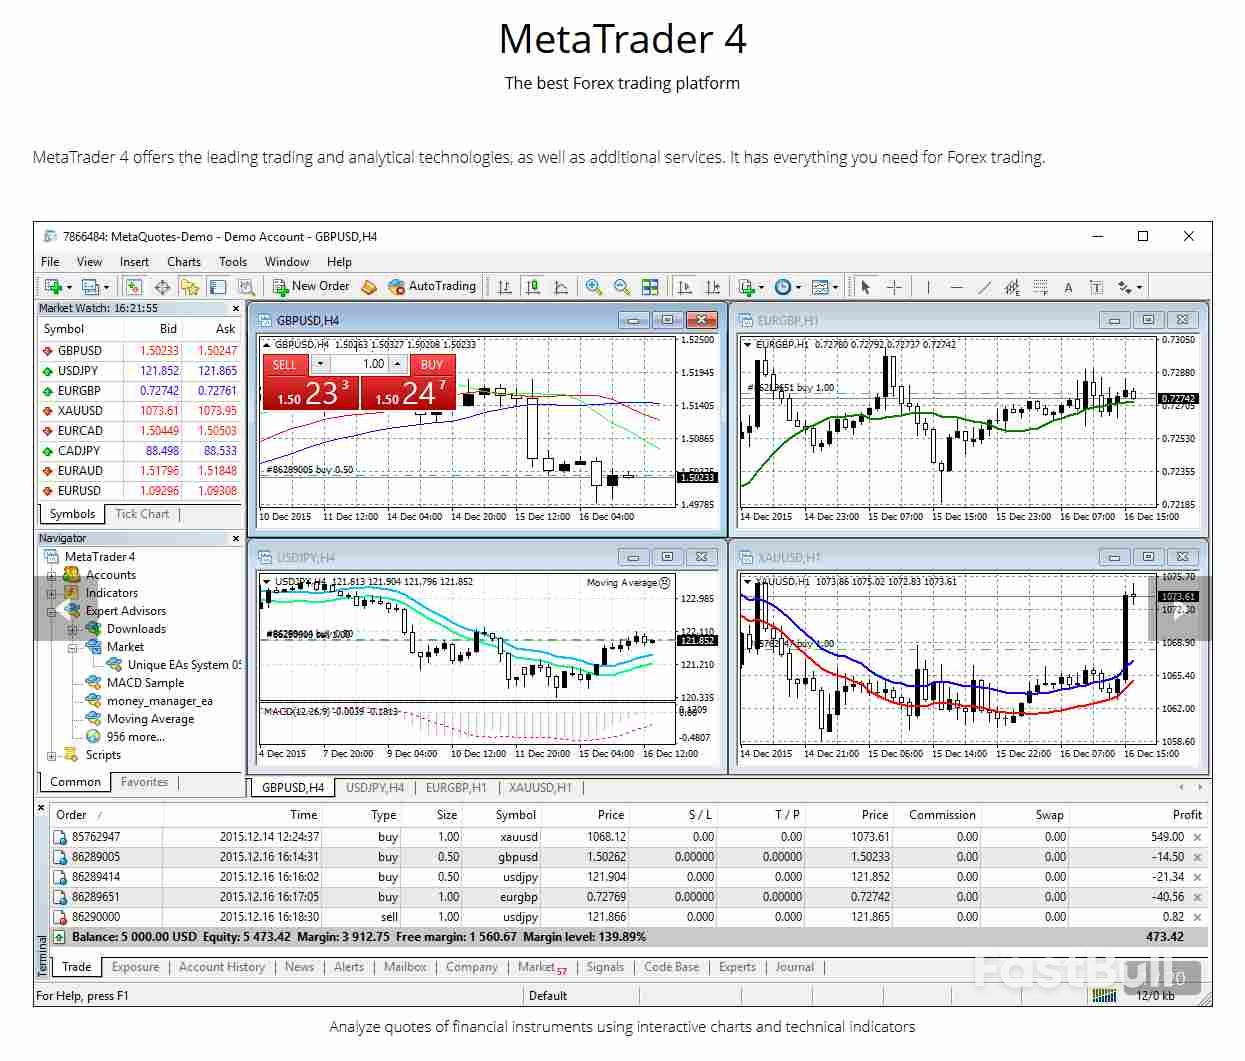Switch to bar chart icon

[x=504, y=287]
